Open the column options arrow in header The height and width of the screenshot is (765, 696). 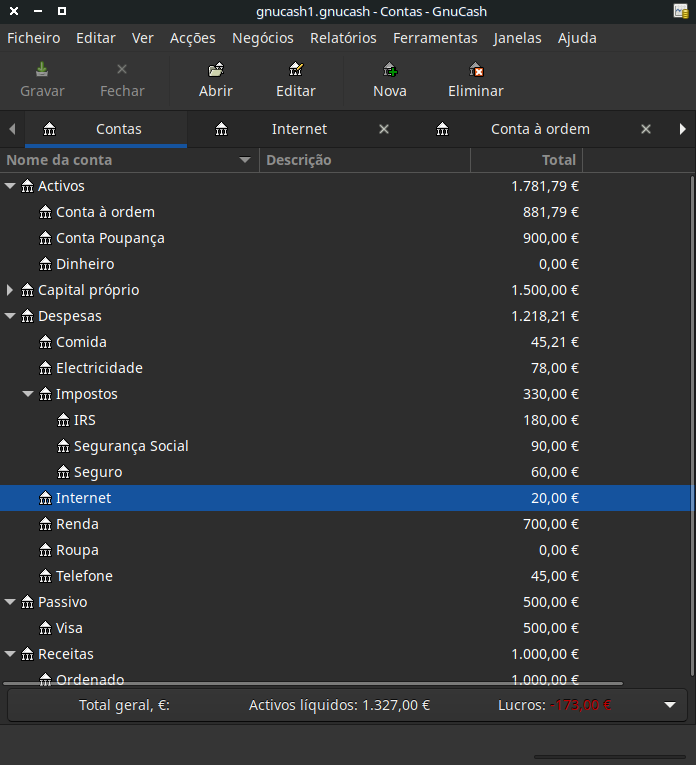point(245,160)
